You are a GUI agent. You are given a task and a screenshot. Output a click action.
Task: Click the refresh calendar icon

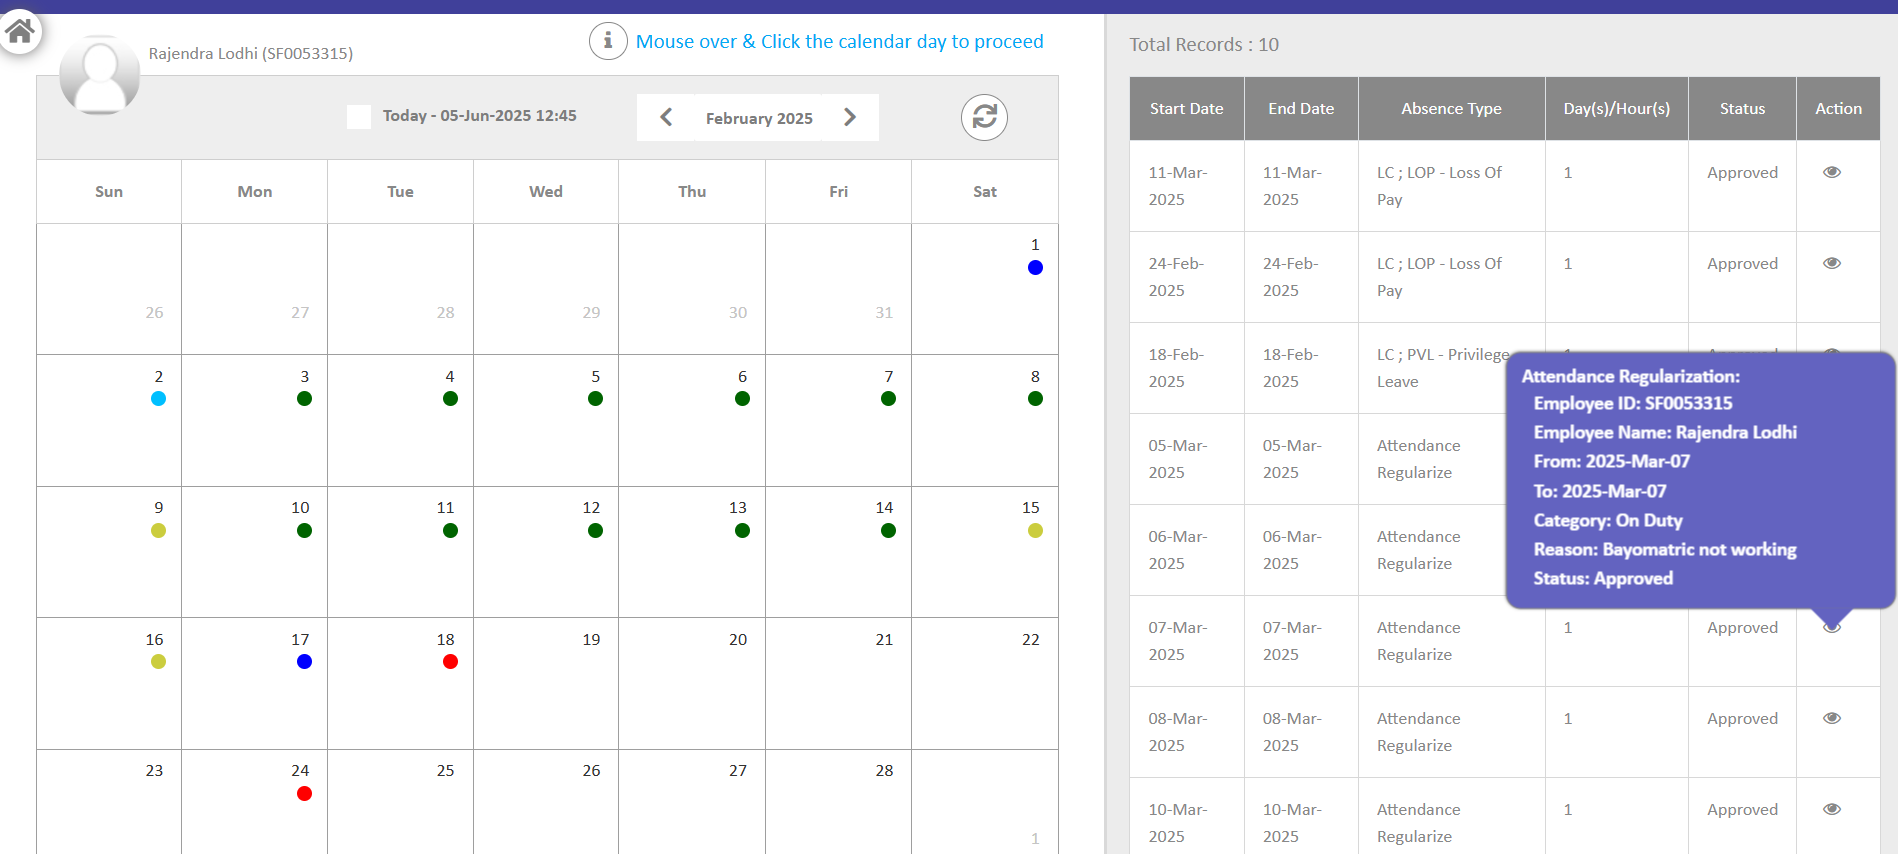pos(984,117)
